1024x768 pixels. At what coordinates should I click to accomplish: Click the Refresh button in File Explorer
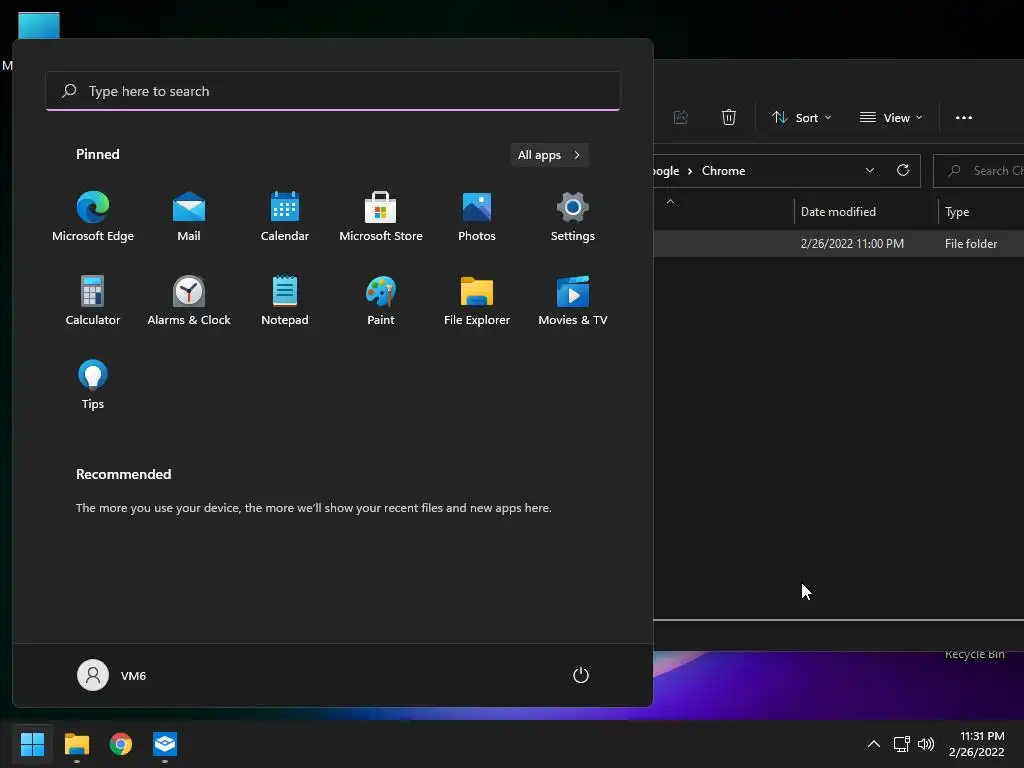(x=903, y=170)
